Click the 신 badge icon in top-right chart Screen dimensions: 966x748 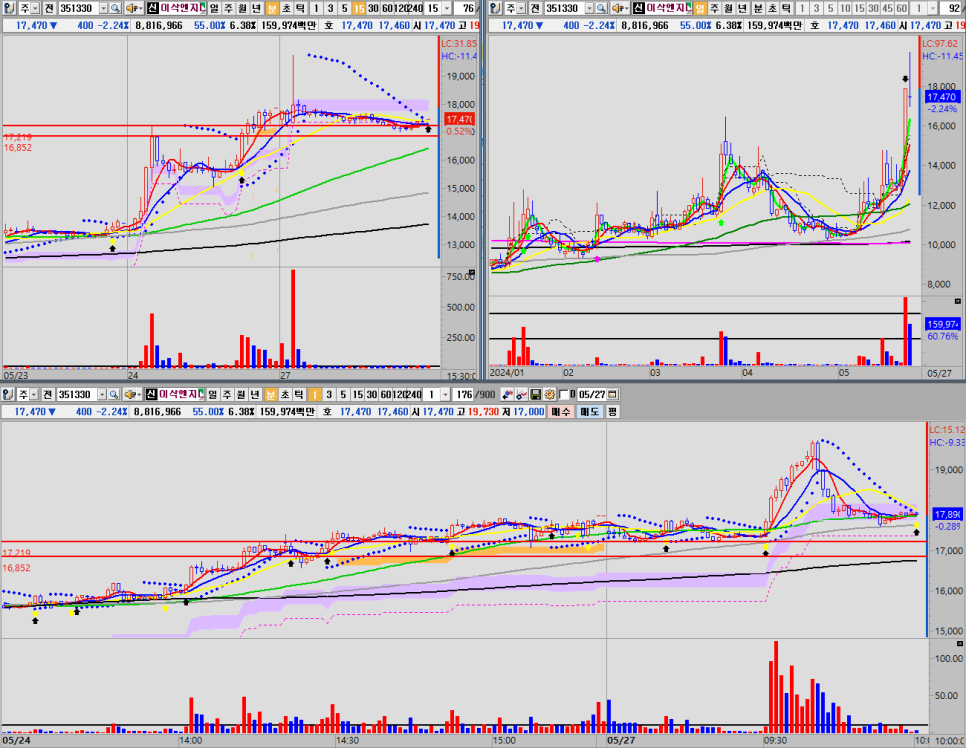click(638, 8)
